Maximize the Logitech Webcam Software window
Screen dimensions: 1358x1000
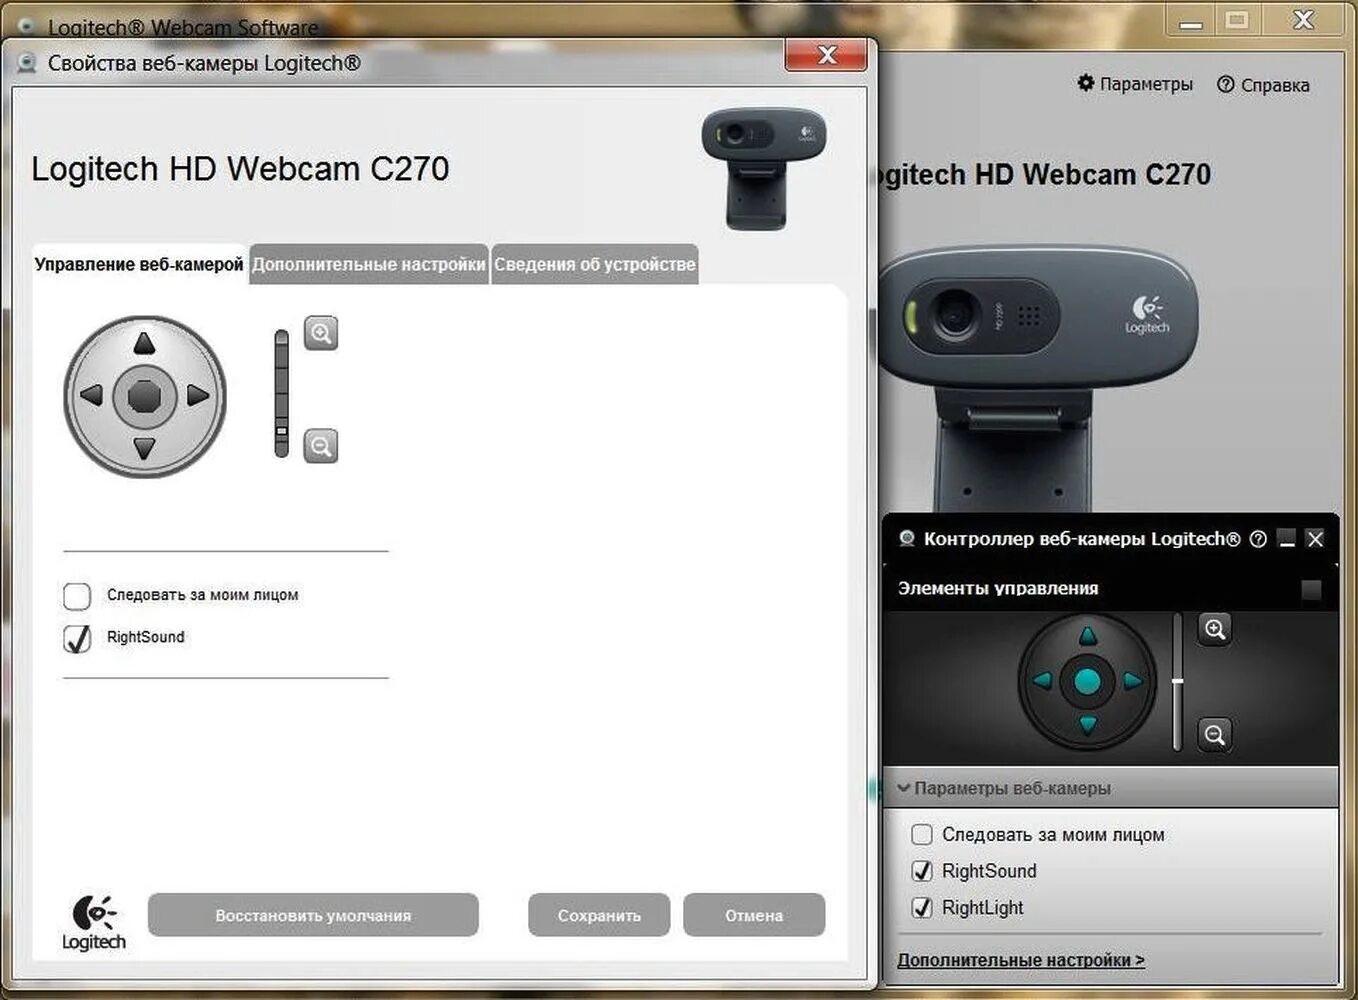(x=1238, y=20)
